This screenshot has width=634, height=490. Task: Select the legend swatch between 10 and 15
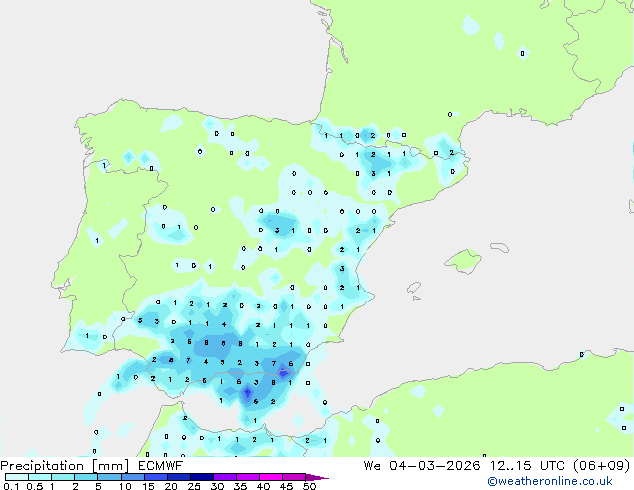pos(132,477)
